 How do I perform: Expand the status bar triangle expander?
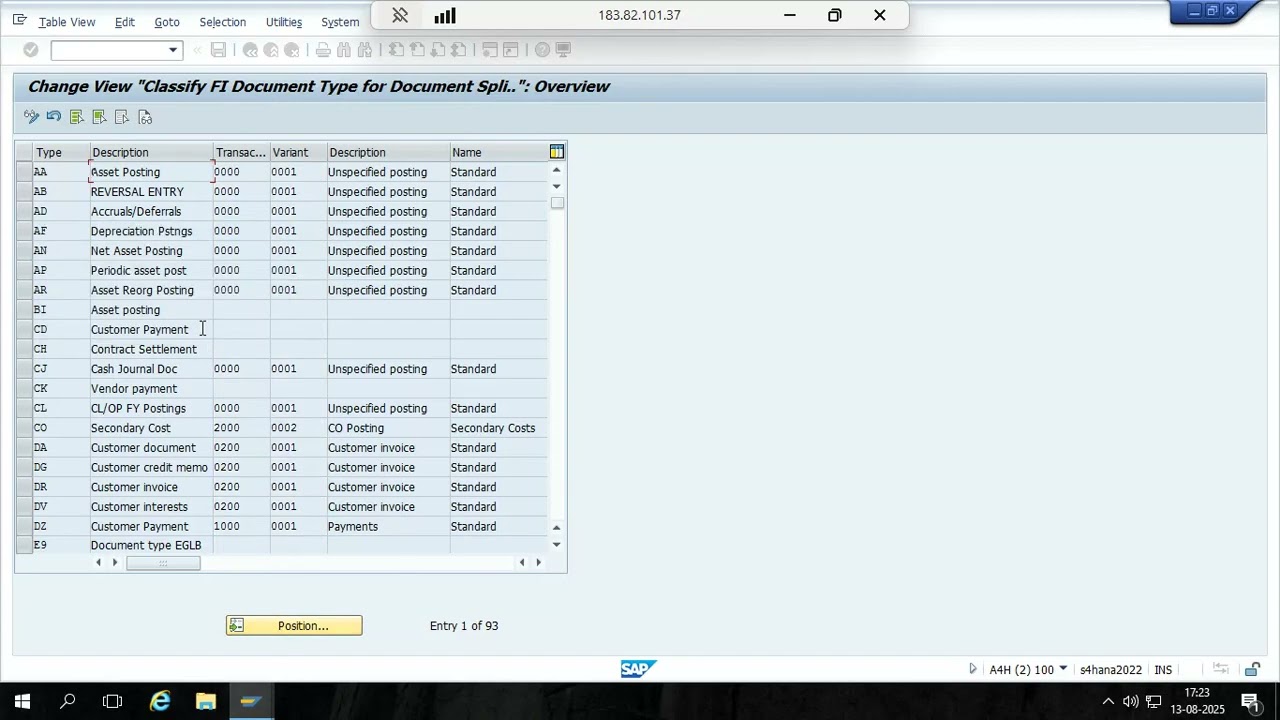[972, 669]
